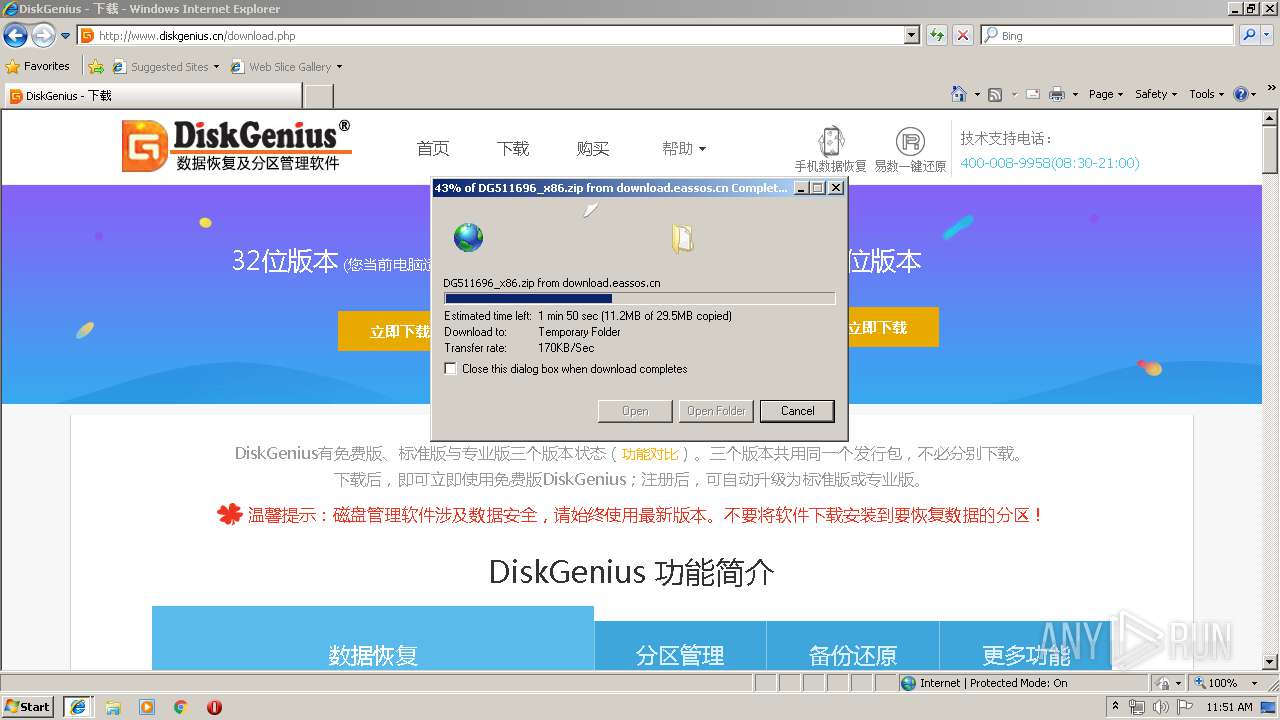
Task: Toggle Close this dialog when download completes
Action: point(451,369)
